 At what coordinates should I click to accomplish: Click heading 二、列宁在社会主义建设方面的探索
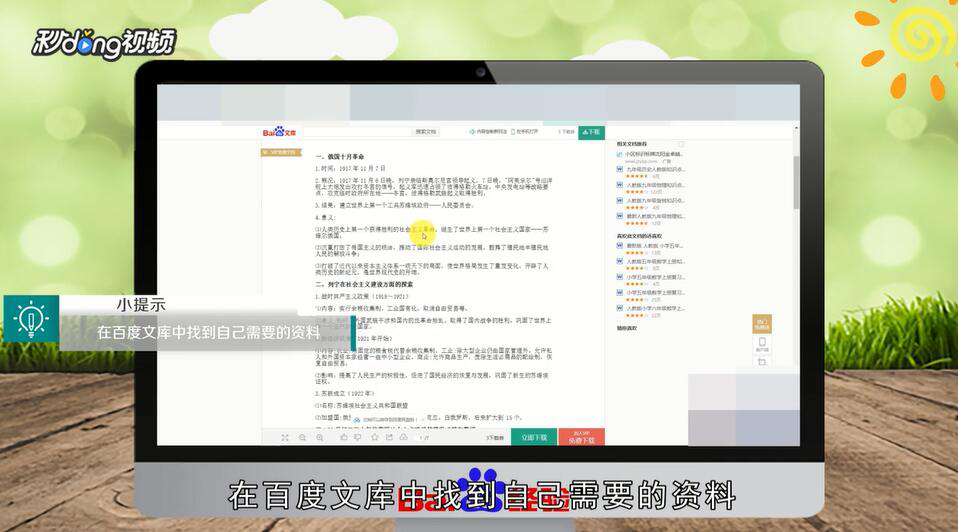364,285
